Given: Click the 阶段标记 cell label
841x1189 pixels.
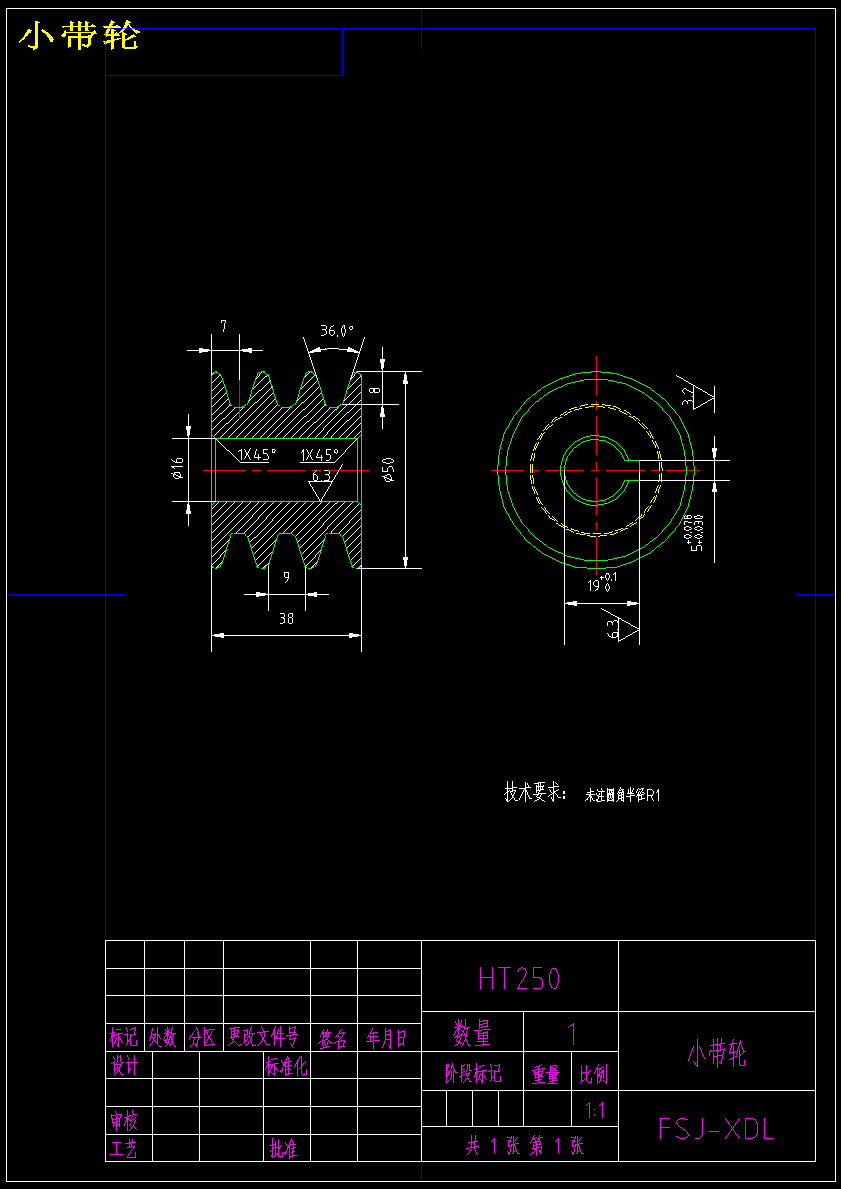Looking at the screenshot, I should pyautogui.click(x=473, y=1074).
